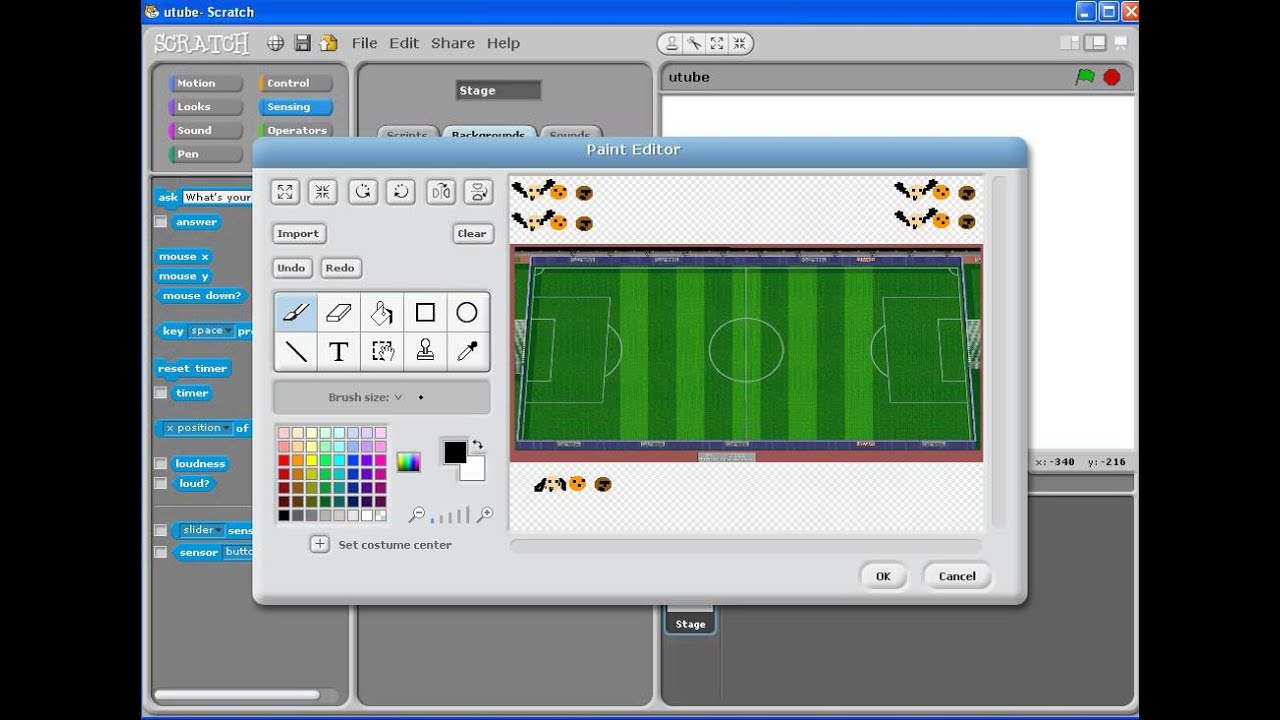Swap foreground and background colors

(x=478, y=445)
